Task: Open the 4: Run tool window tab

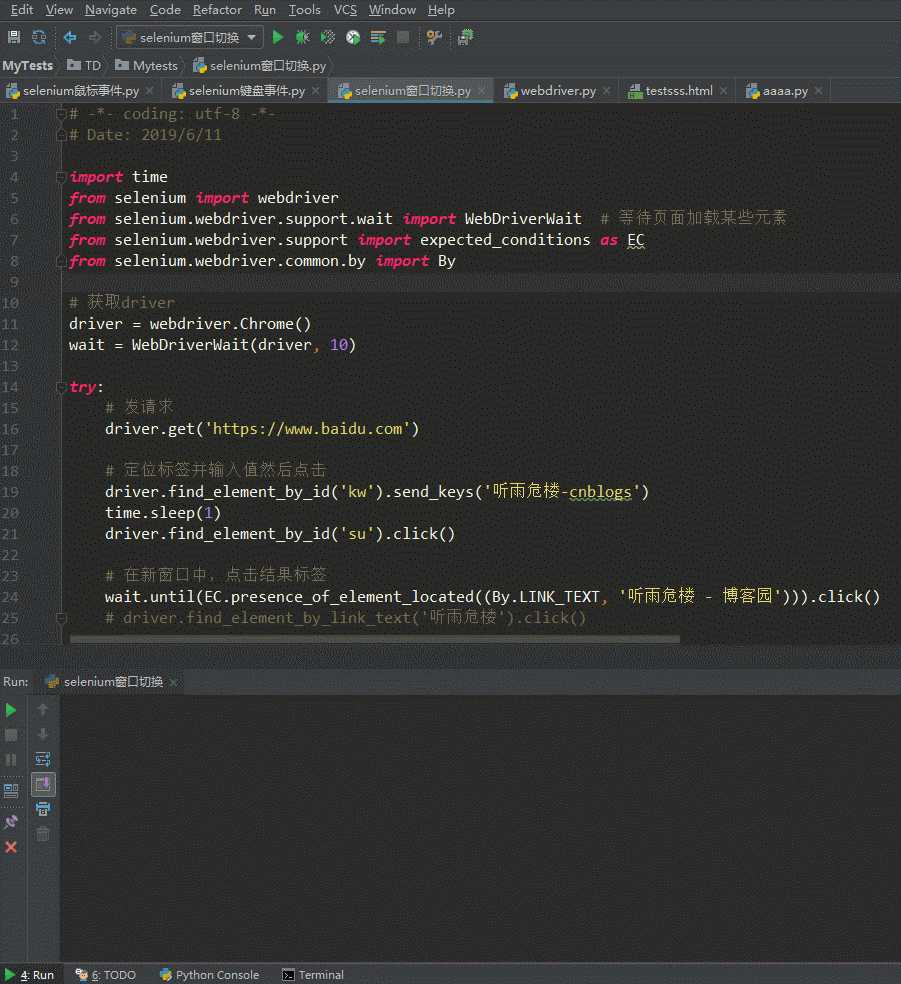Action: point(30,975)
